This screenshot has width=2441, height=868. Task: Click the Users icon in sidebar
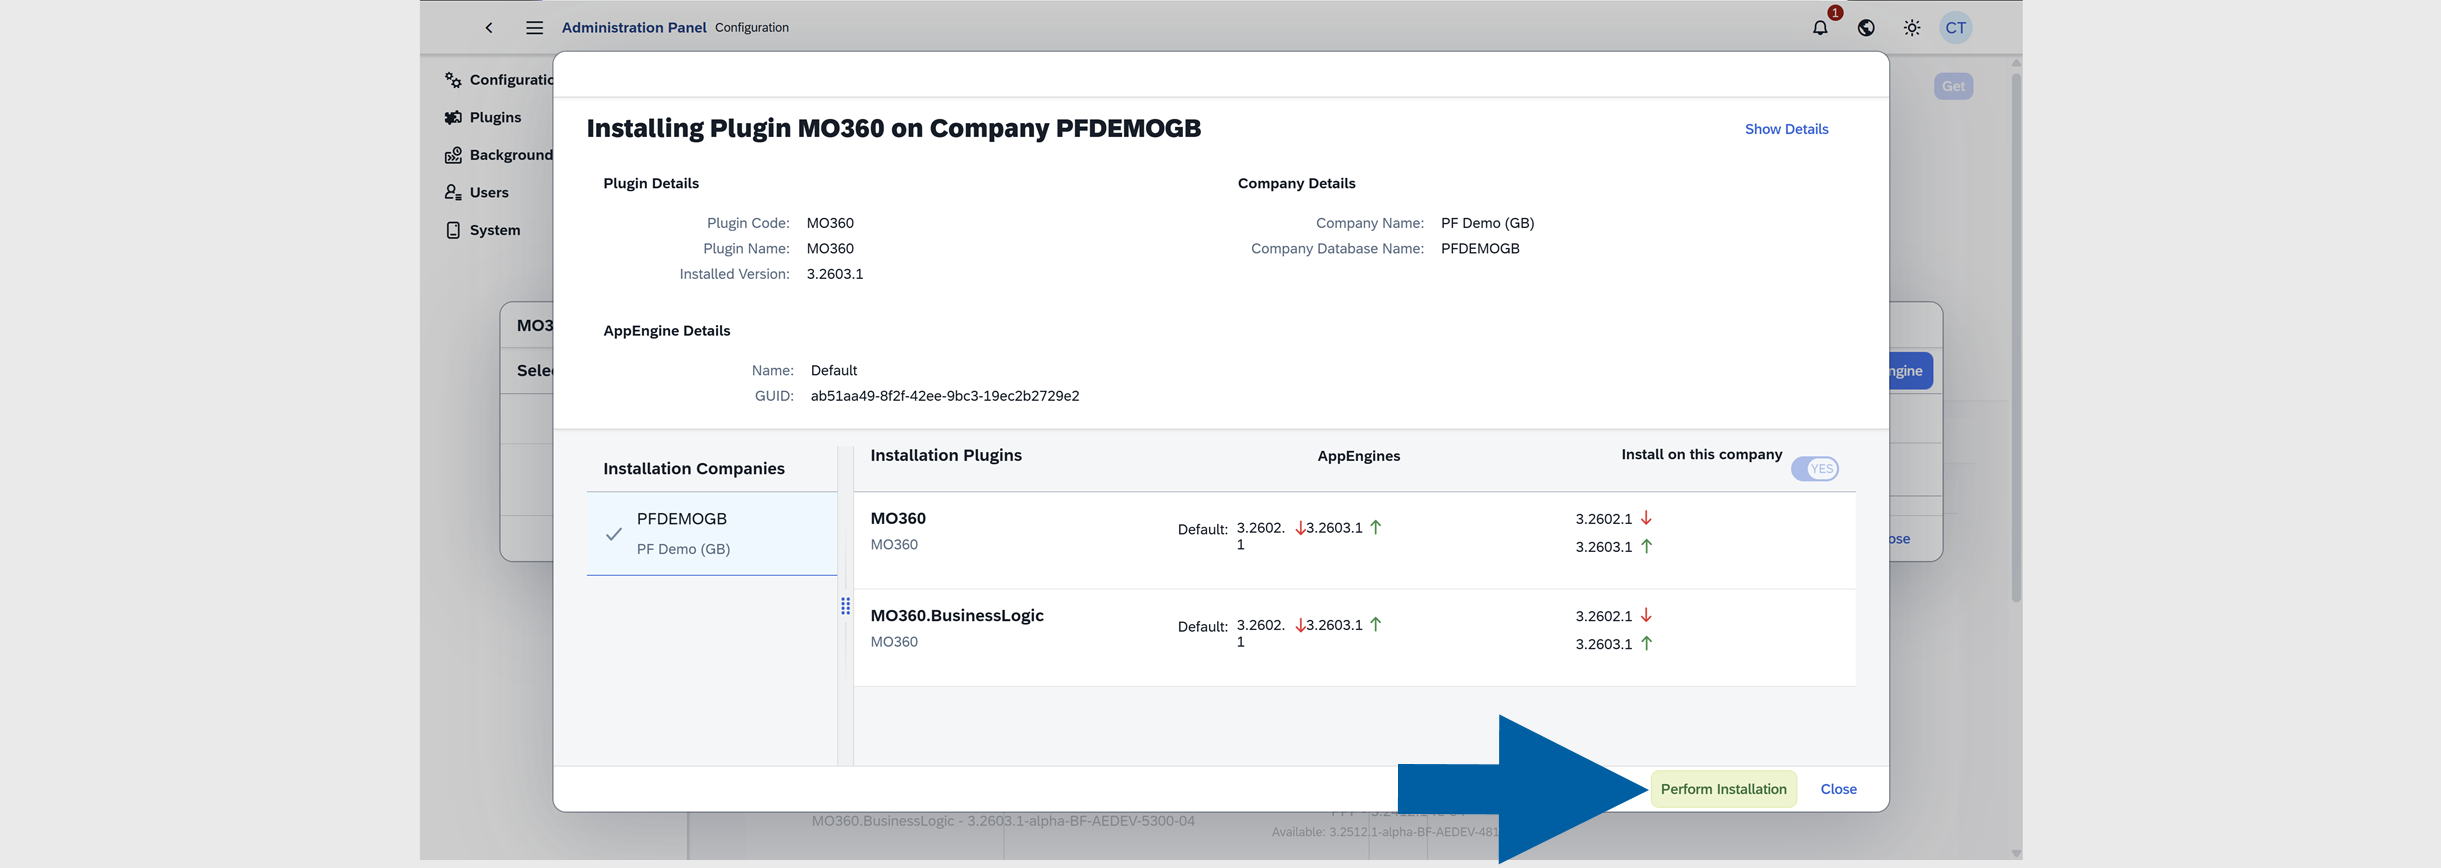point(454,192)
